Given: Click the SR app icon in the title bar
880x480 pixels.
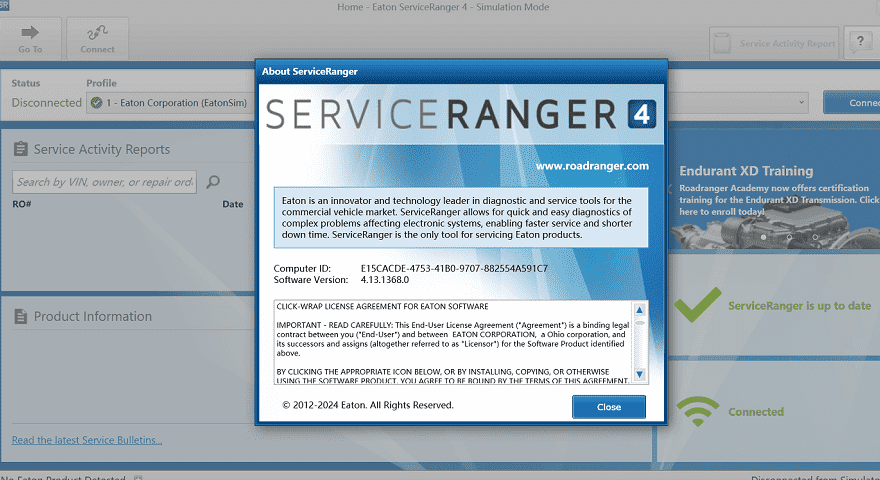Looking at the screenshot, I should [5, 5].
